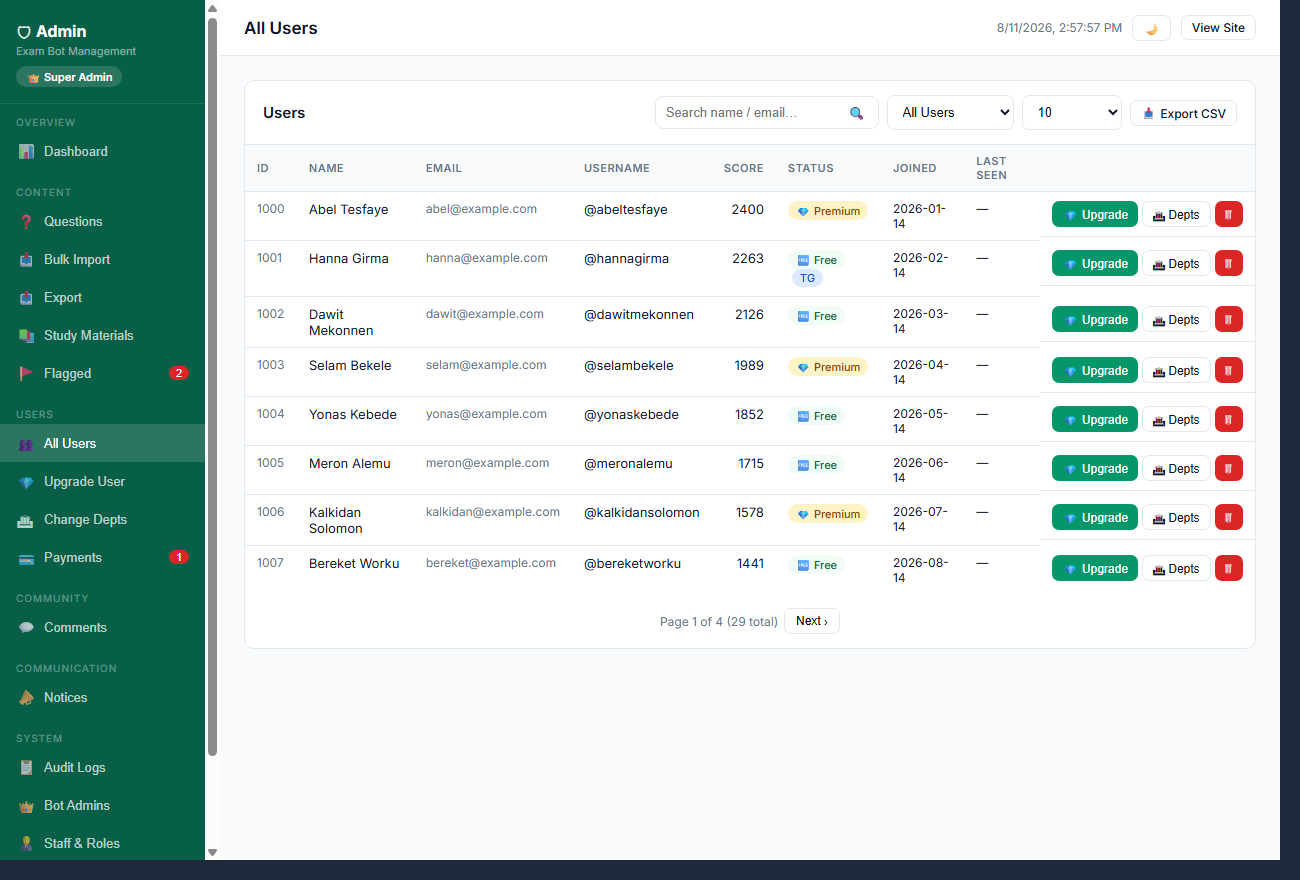Click Export CSV button
This screenshot has height=880, width=1300.
pos(1183,113)
